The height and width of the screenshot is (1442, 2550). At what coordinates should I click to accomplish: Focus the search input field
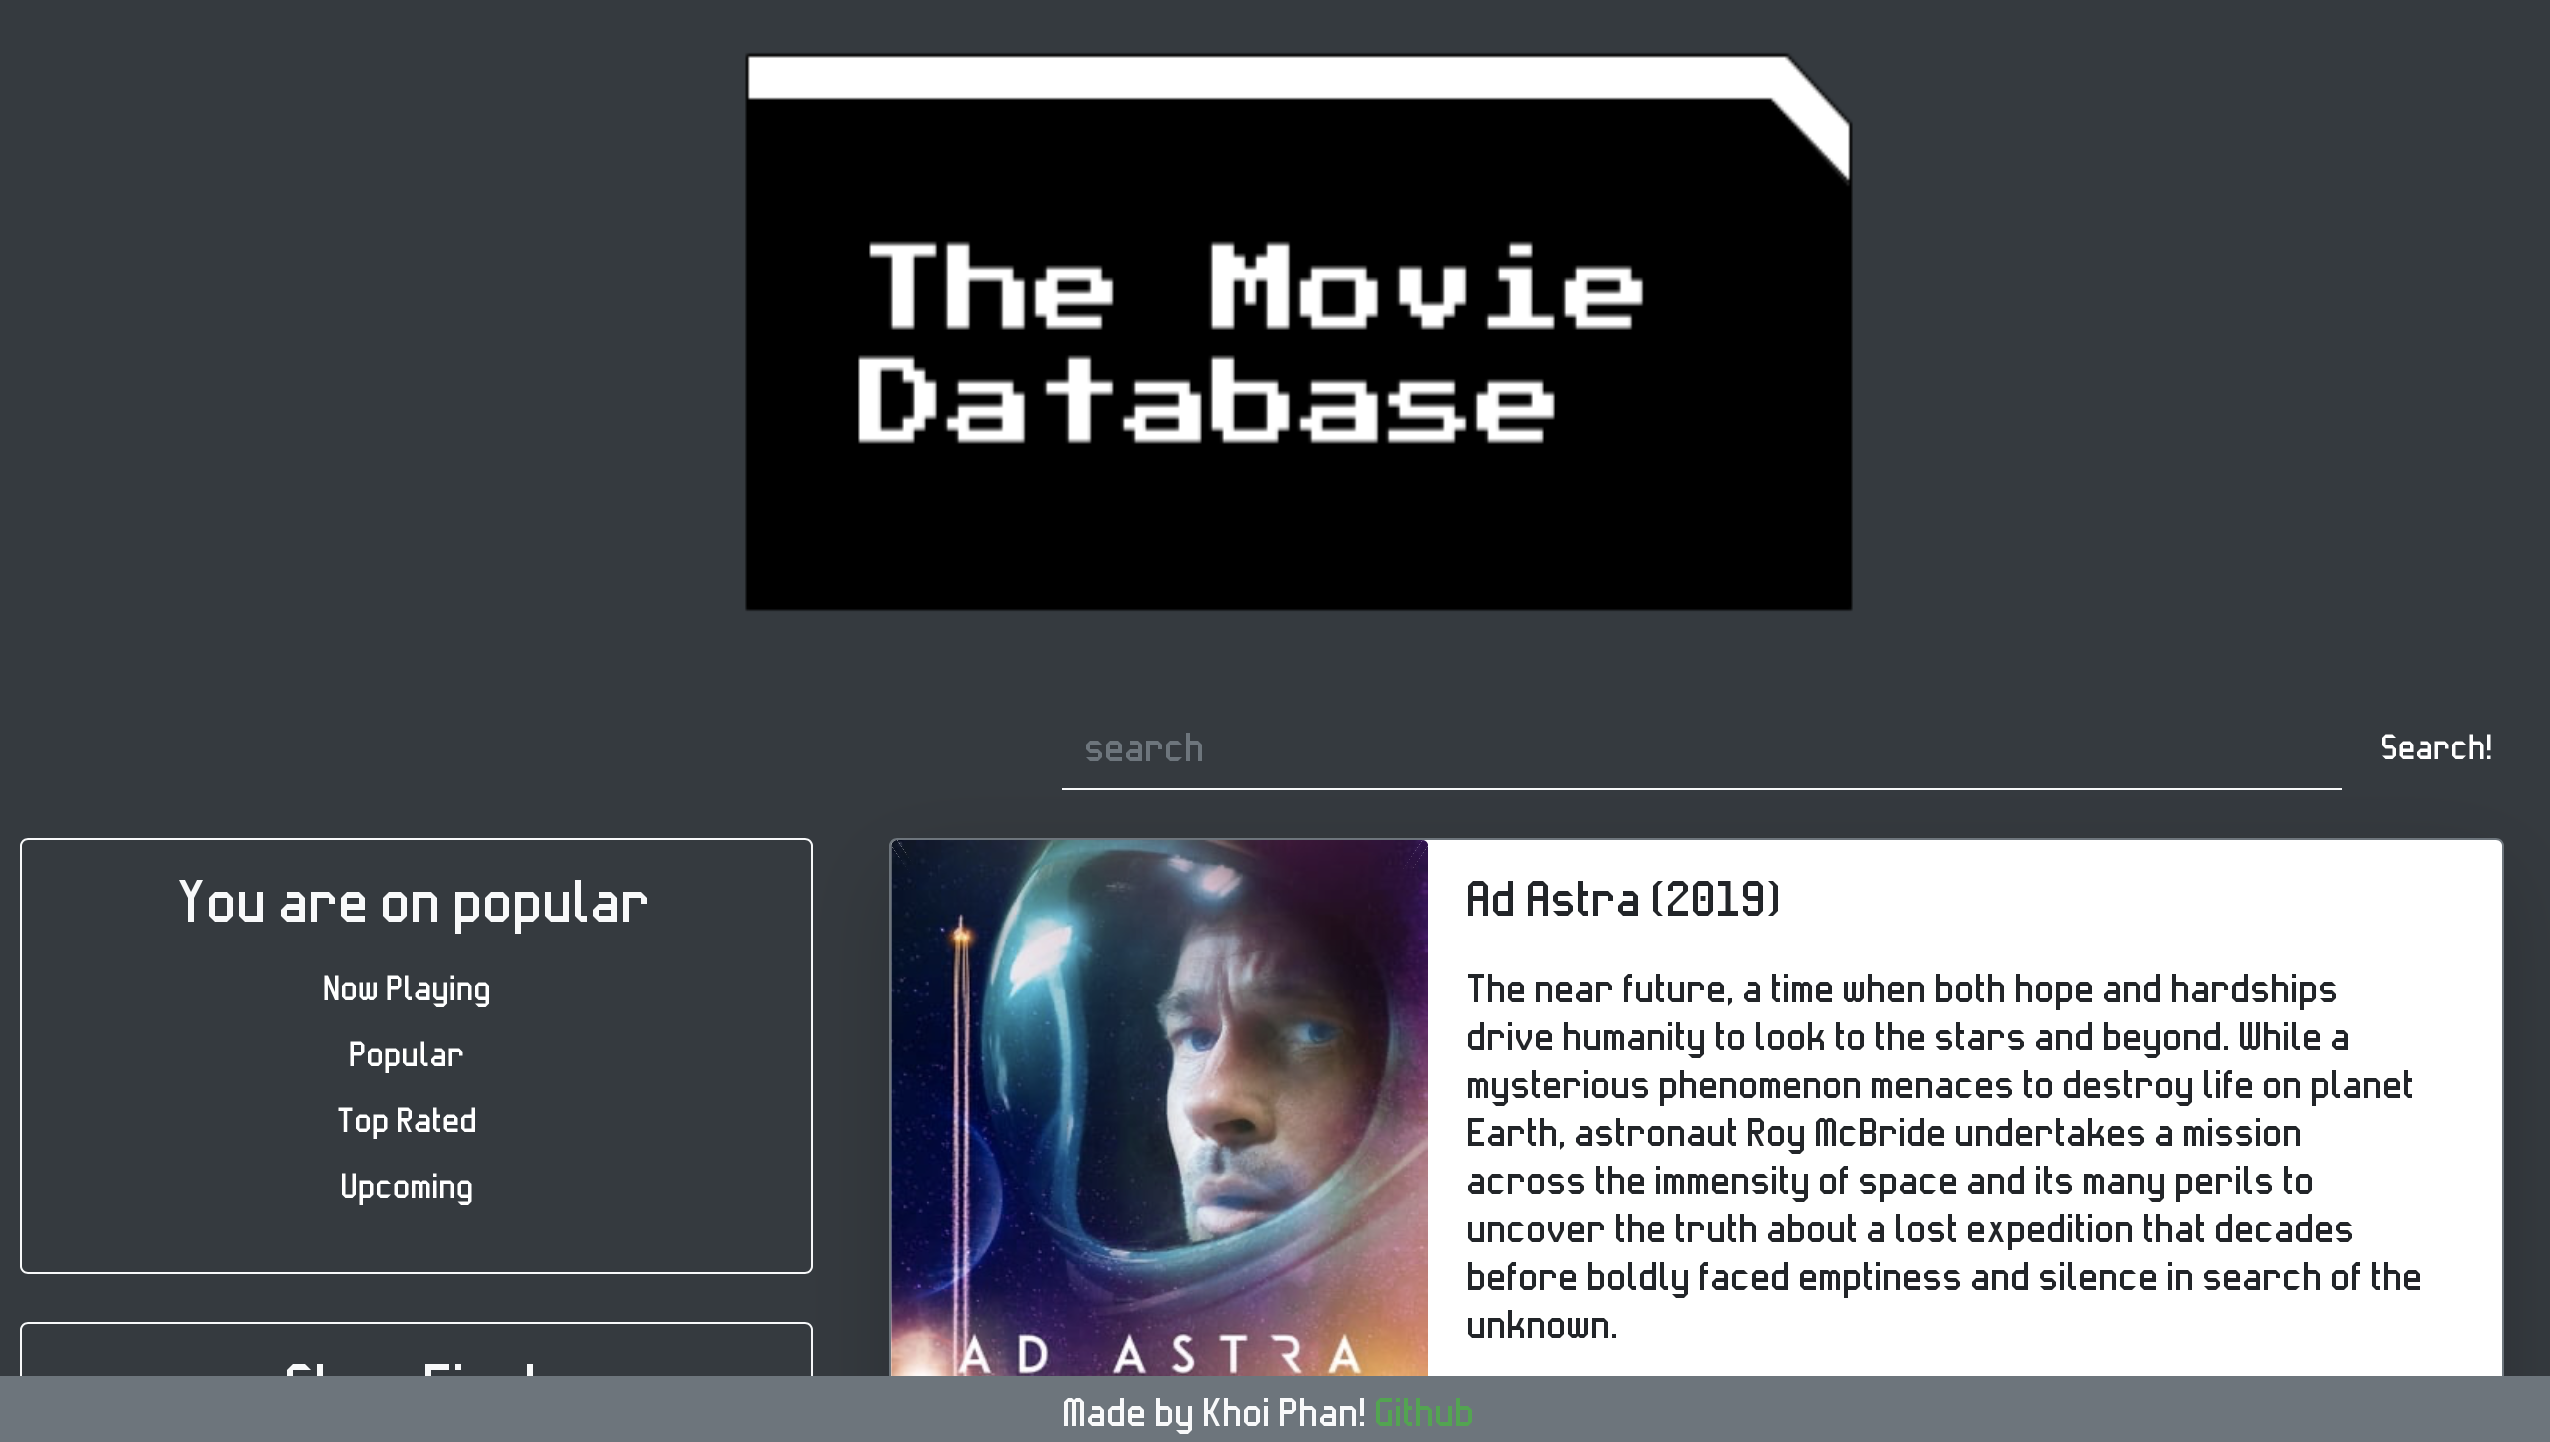click(1701, 749)
